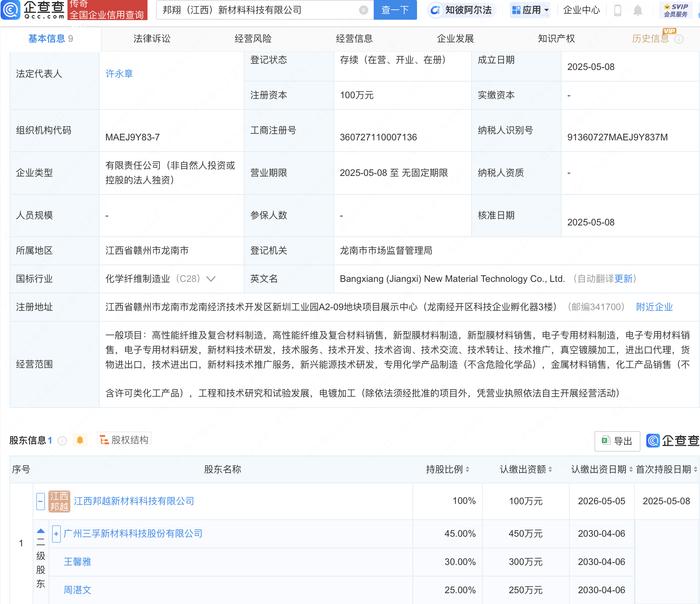Switch to the 企业发展 tab
Image resolution: width=700 pixels, height=604 pixels.
click(455, 39)
